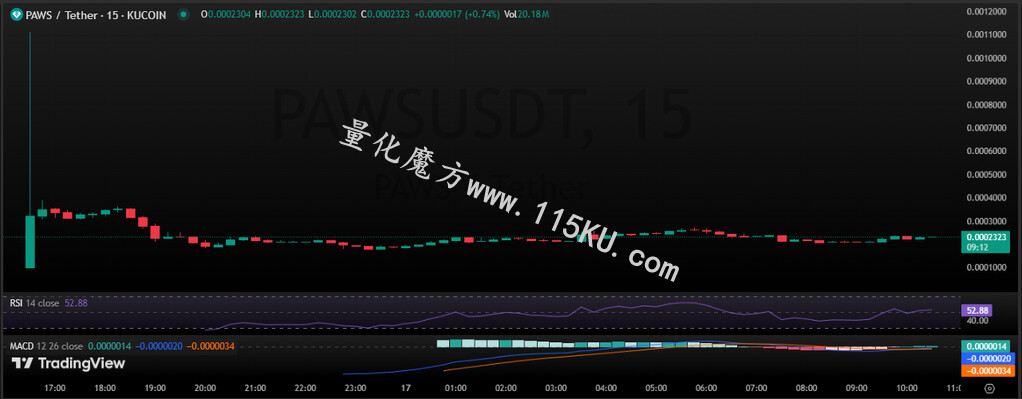This screenshot has height=399, width=1022.
Task: Click the PAWS coin logo icon
Action: (x=15, y=14)
